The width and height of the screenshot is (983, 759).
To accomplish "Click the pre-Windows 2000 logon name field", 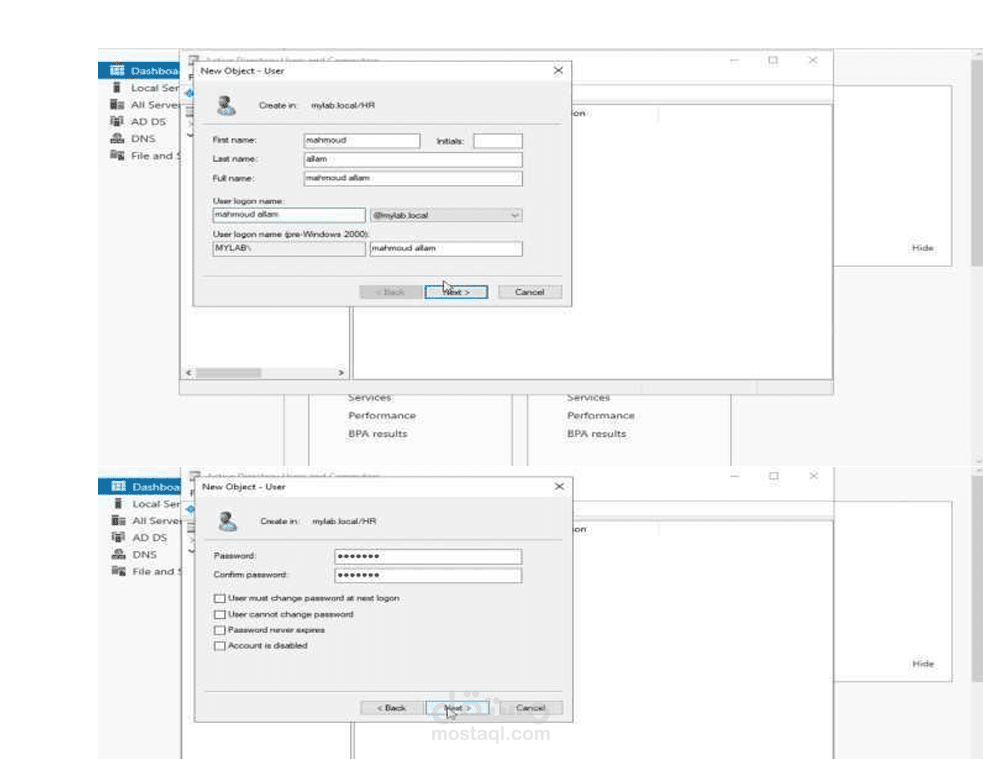I will [x=446, y=248].
